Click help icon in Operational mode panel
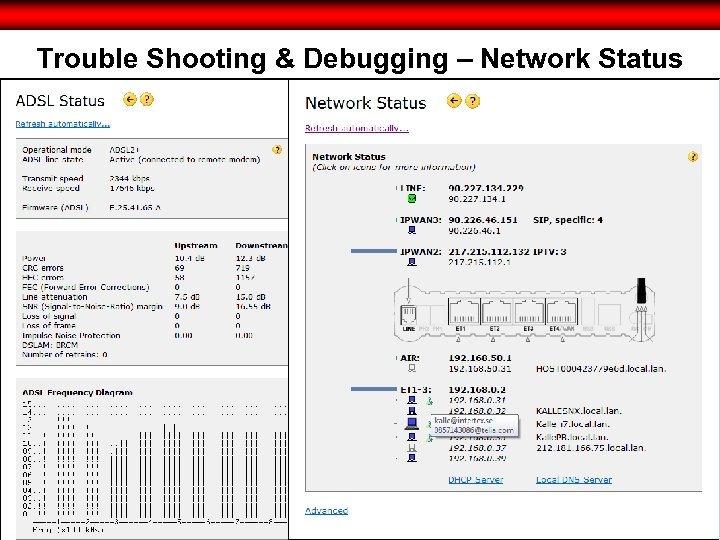720x540 pixels. coord(277,150)
